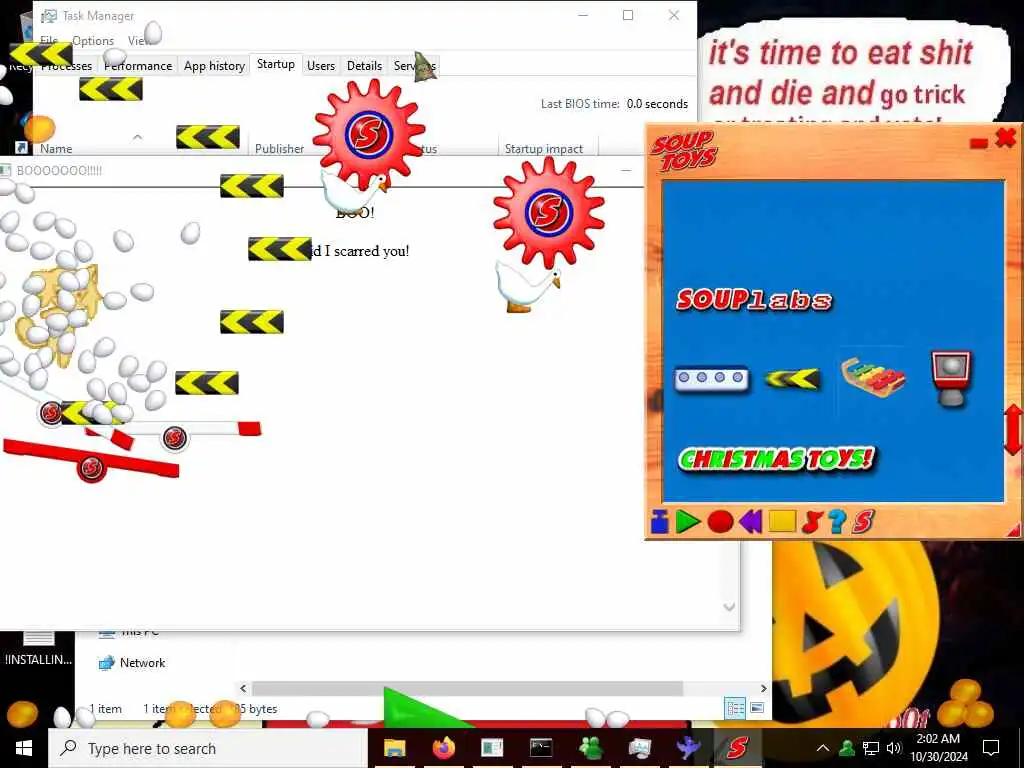Screen dimensions: 1024x768
Task: Click the CHRISTMAS TOYS! heading
Action: [776, 459]
